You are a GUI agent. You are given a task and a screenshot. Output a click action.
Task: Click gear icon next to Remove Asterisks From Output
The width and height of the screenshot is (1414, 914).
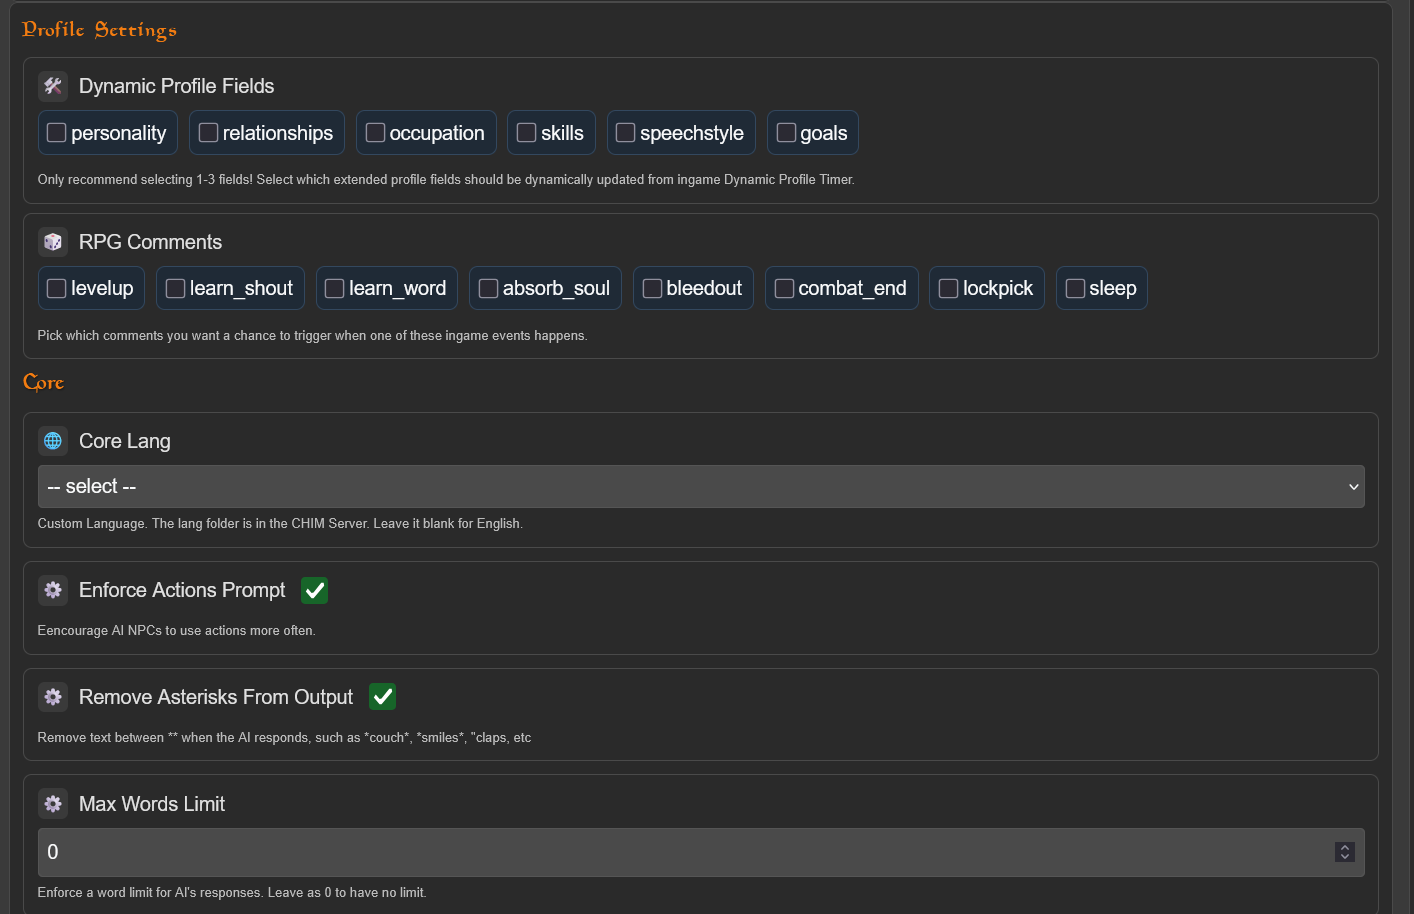pos(53,697)
